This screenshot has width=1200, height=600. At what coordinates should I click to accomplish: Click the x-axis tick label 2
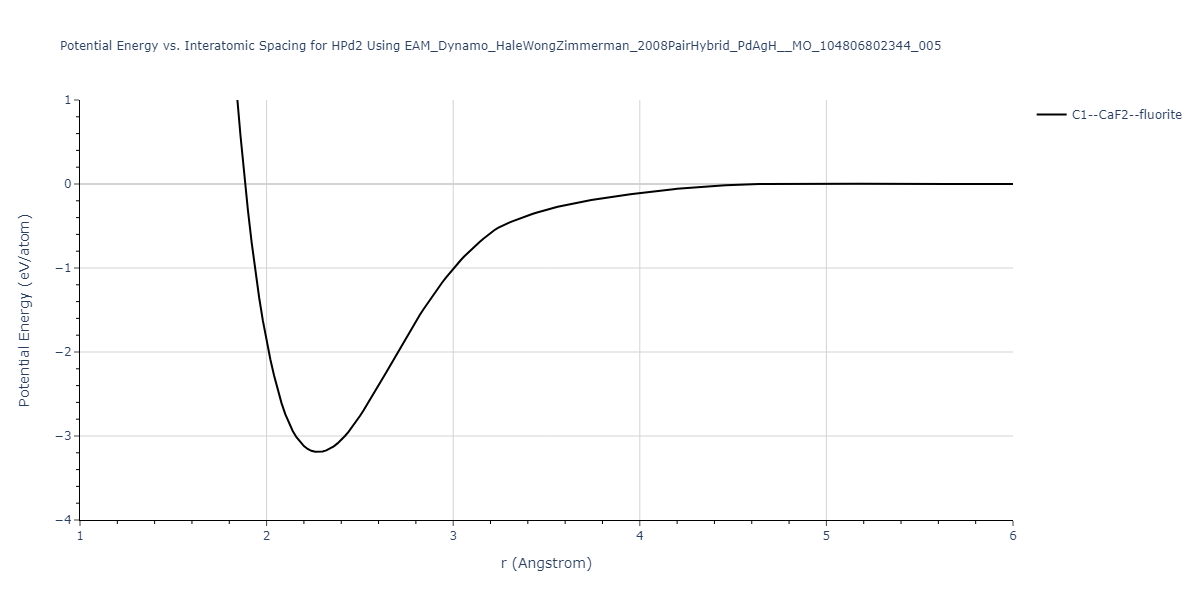pos(266,536)
